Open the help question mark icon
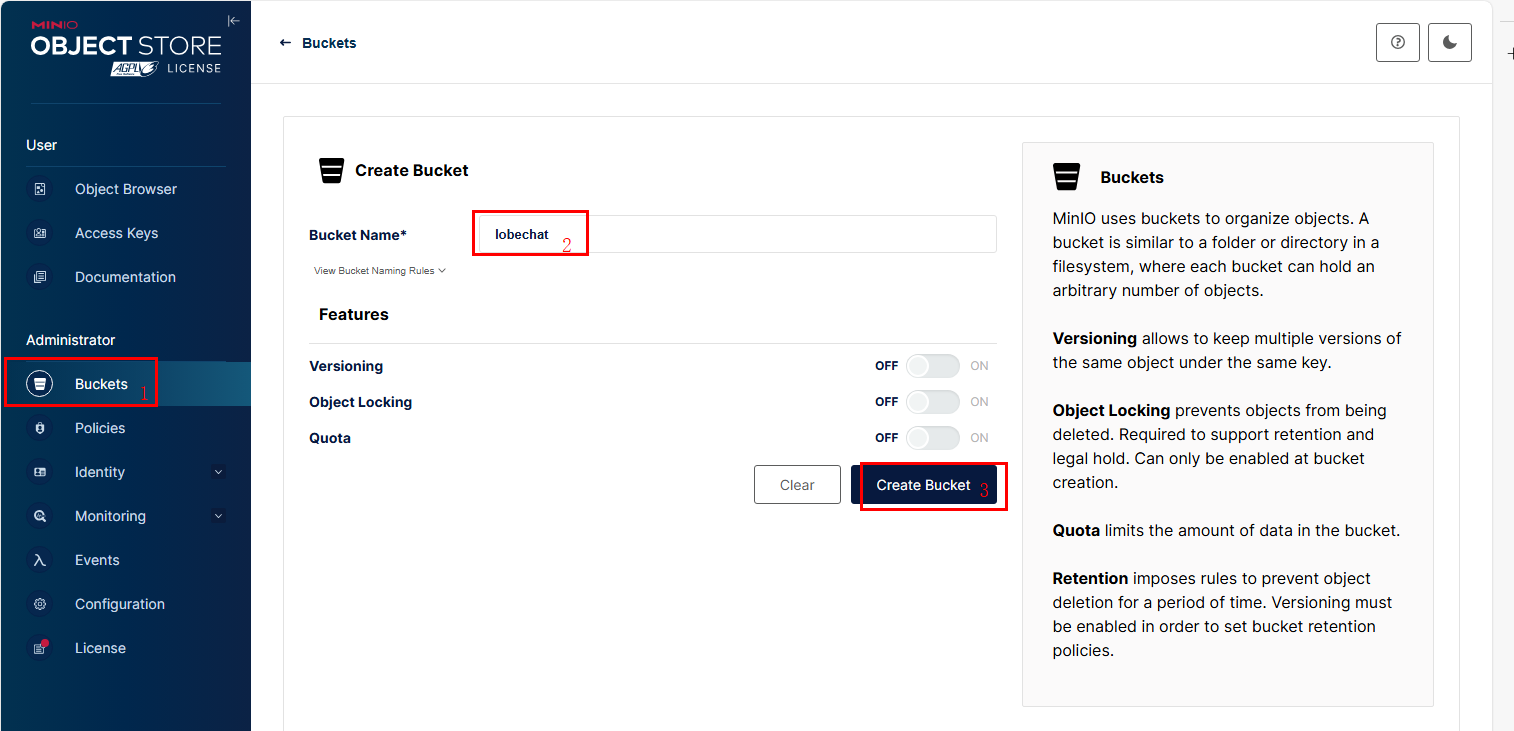Viewport: 1514px width, 731px height. coord(1398,43)
